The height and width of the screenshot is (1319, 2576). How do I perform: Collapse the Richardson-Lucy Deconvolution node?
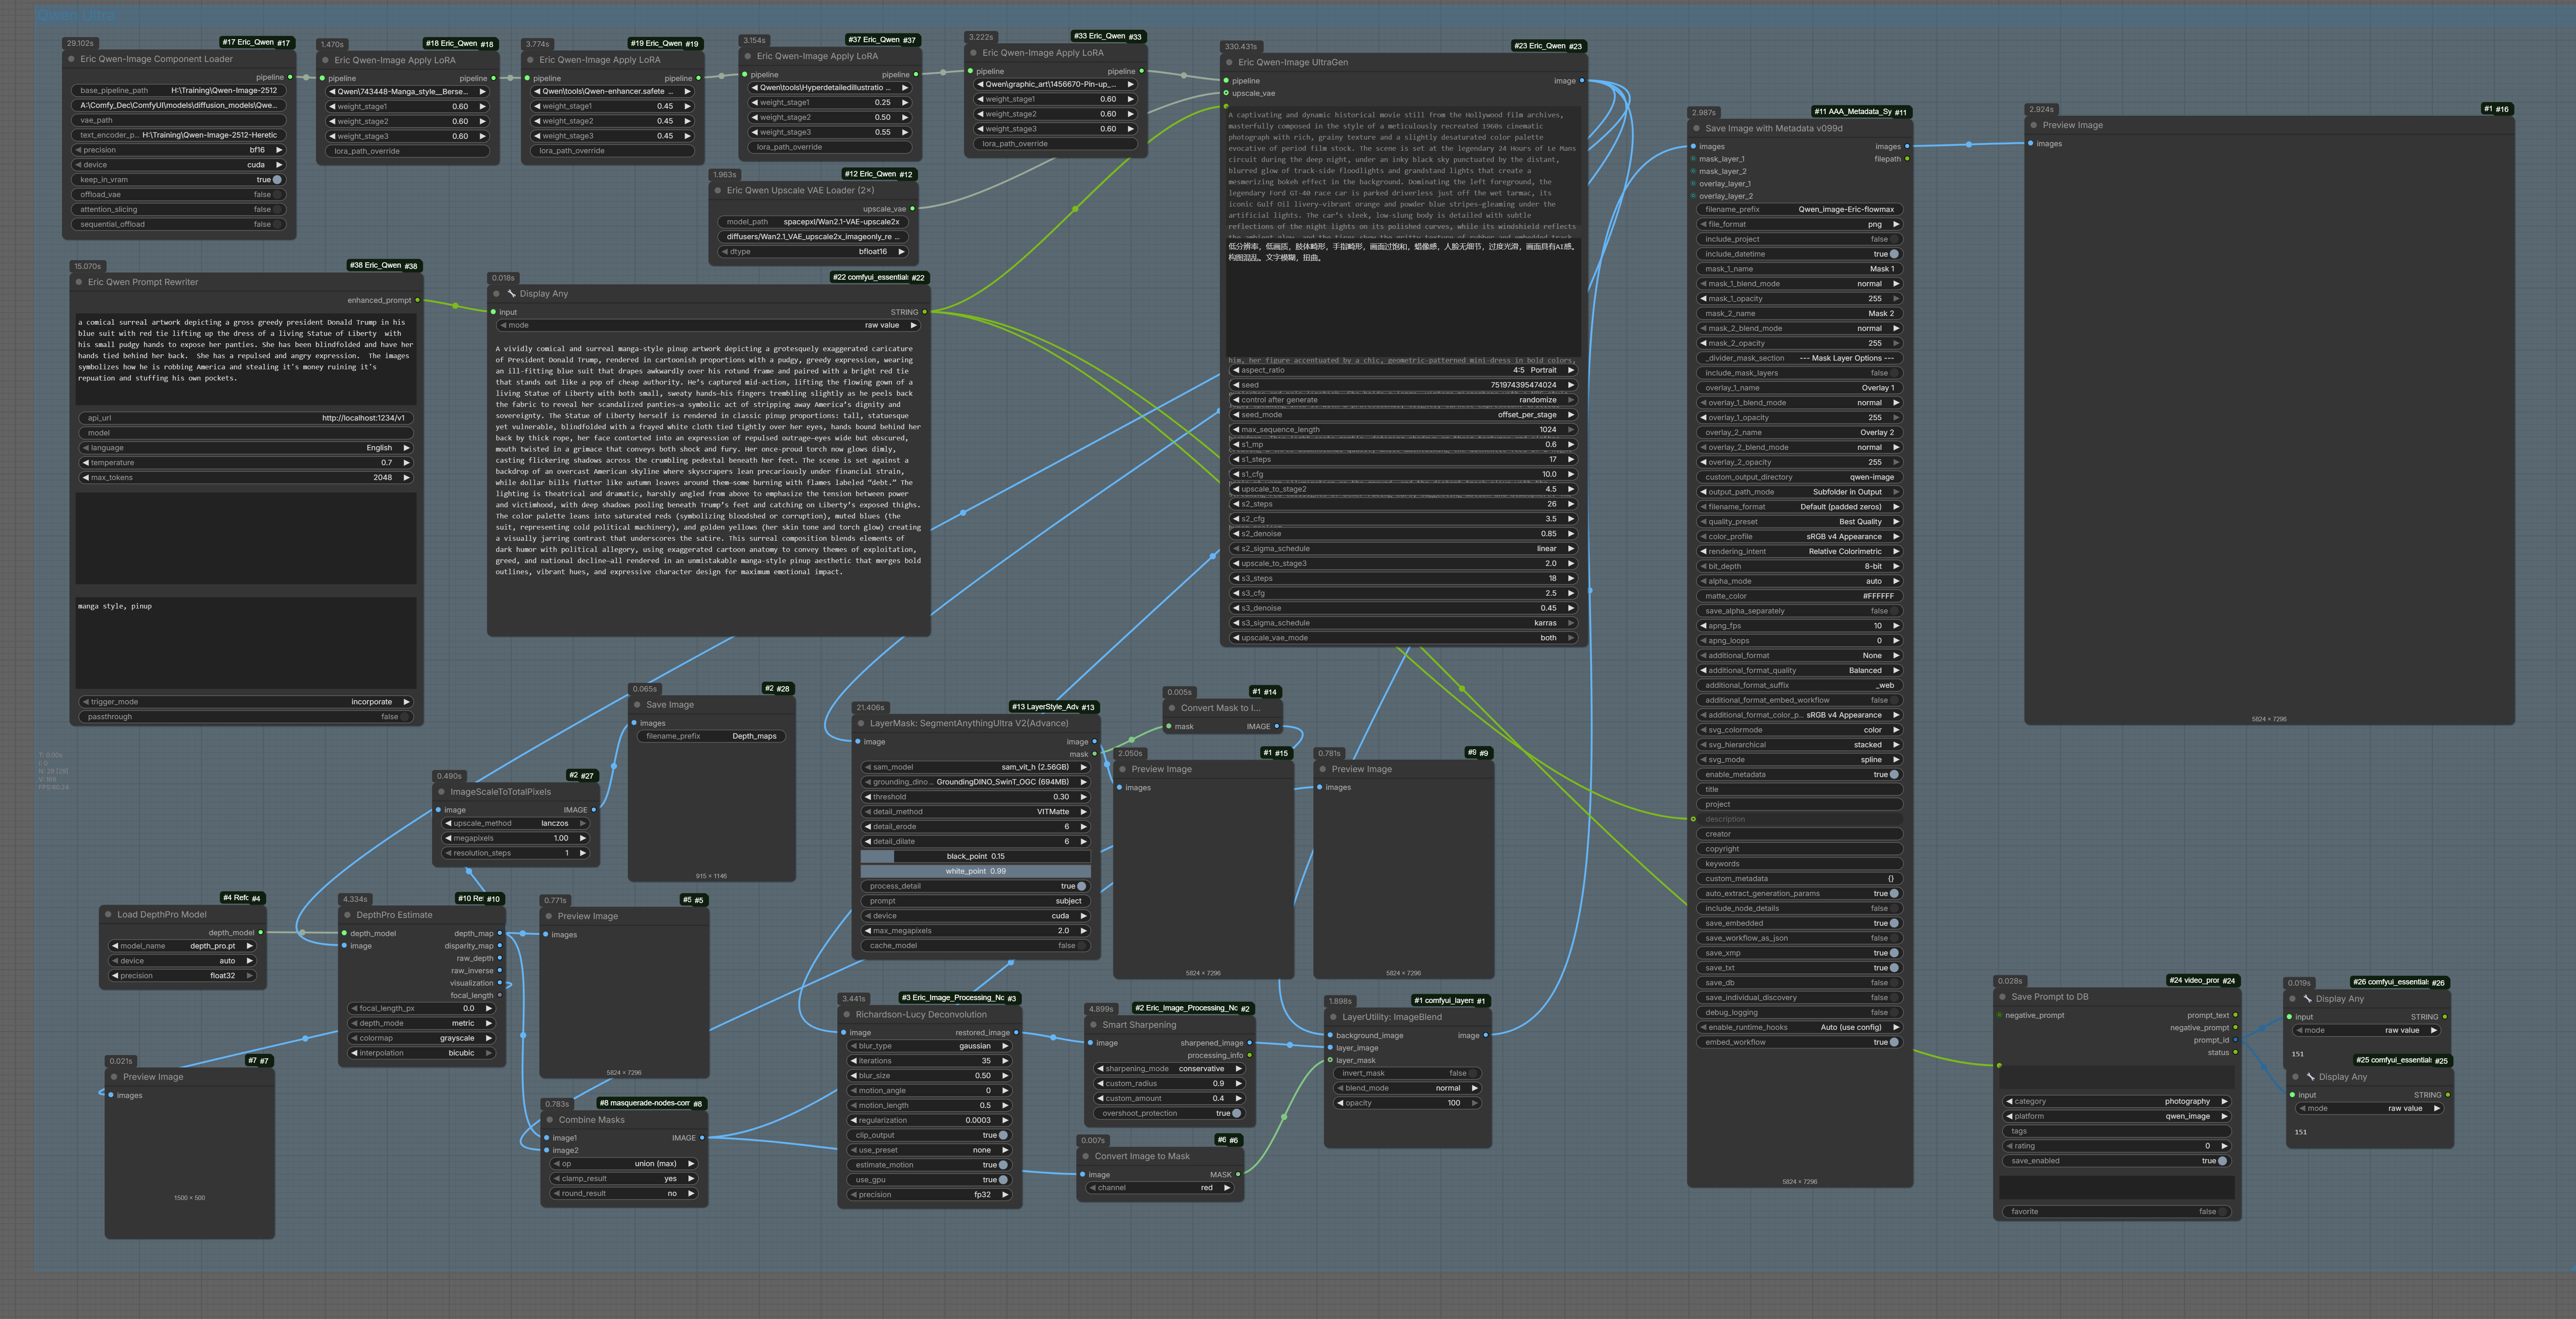coord(847,1014)
